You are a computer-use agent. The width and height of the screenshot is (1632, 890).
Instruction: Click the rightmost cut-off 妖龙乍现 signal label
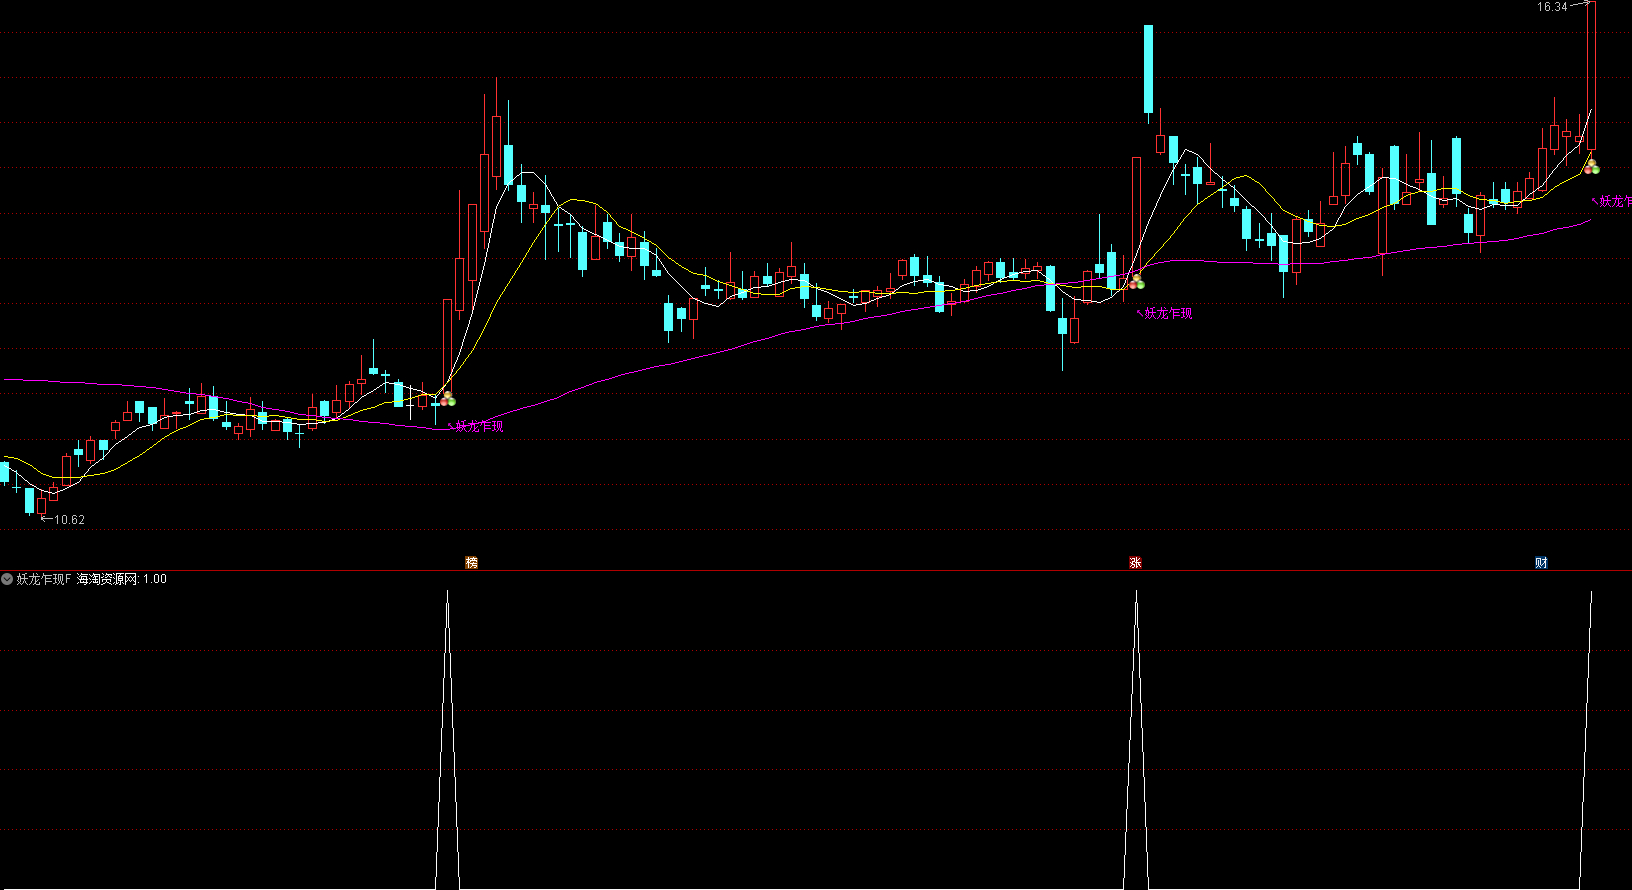tap(1614, 202)
